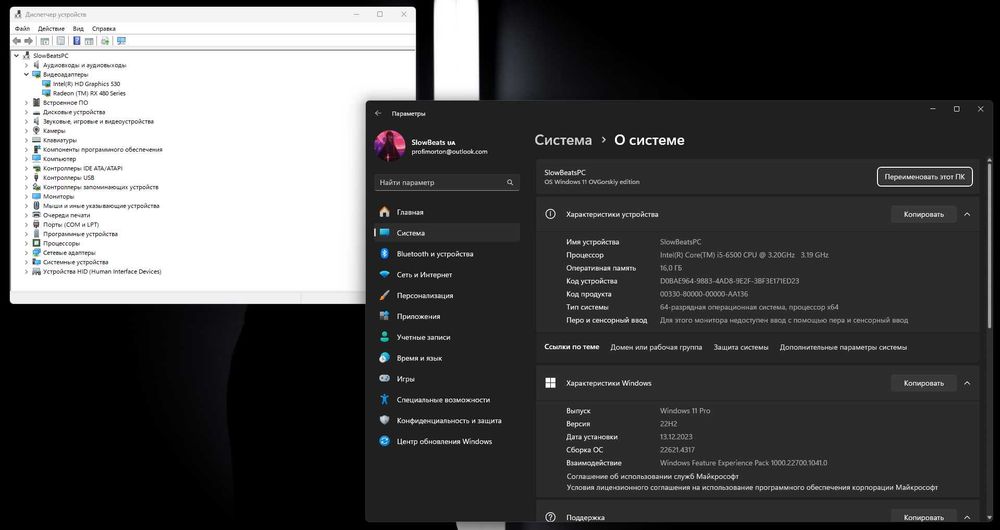Click the scan for hardware changes monitor icon
Image resolution: width=1000 pixels, height=530 pixels.
coord(121,41)
